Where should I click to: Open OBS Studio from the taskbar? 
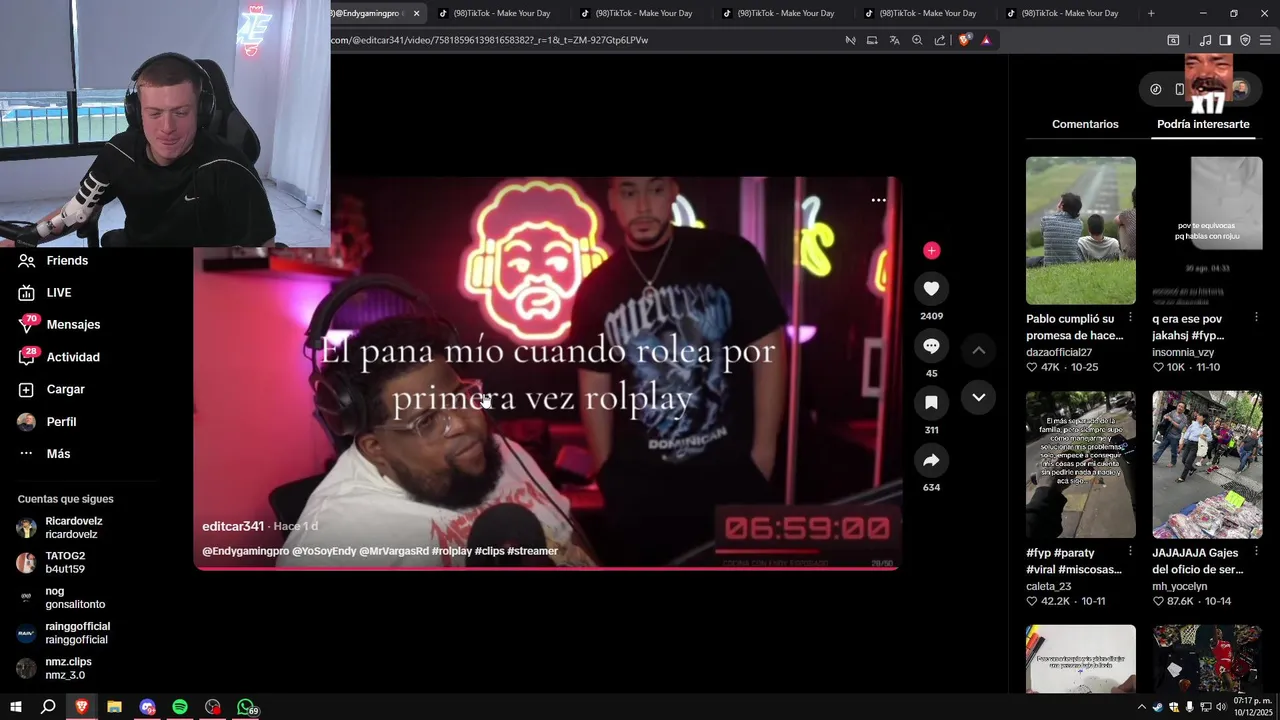[x=213, y=707]
